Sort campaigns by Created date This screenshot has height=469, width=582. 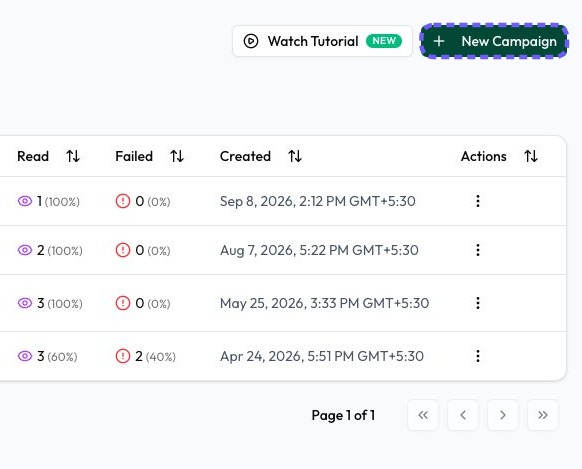[295, 156]
